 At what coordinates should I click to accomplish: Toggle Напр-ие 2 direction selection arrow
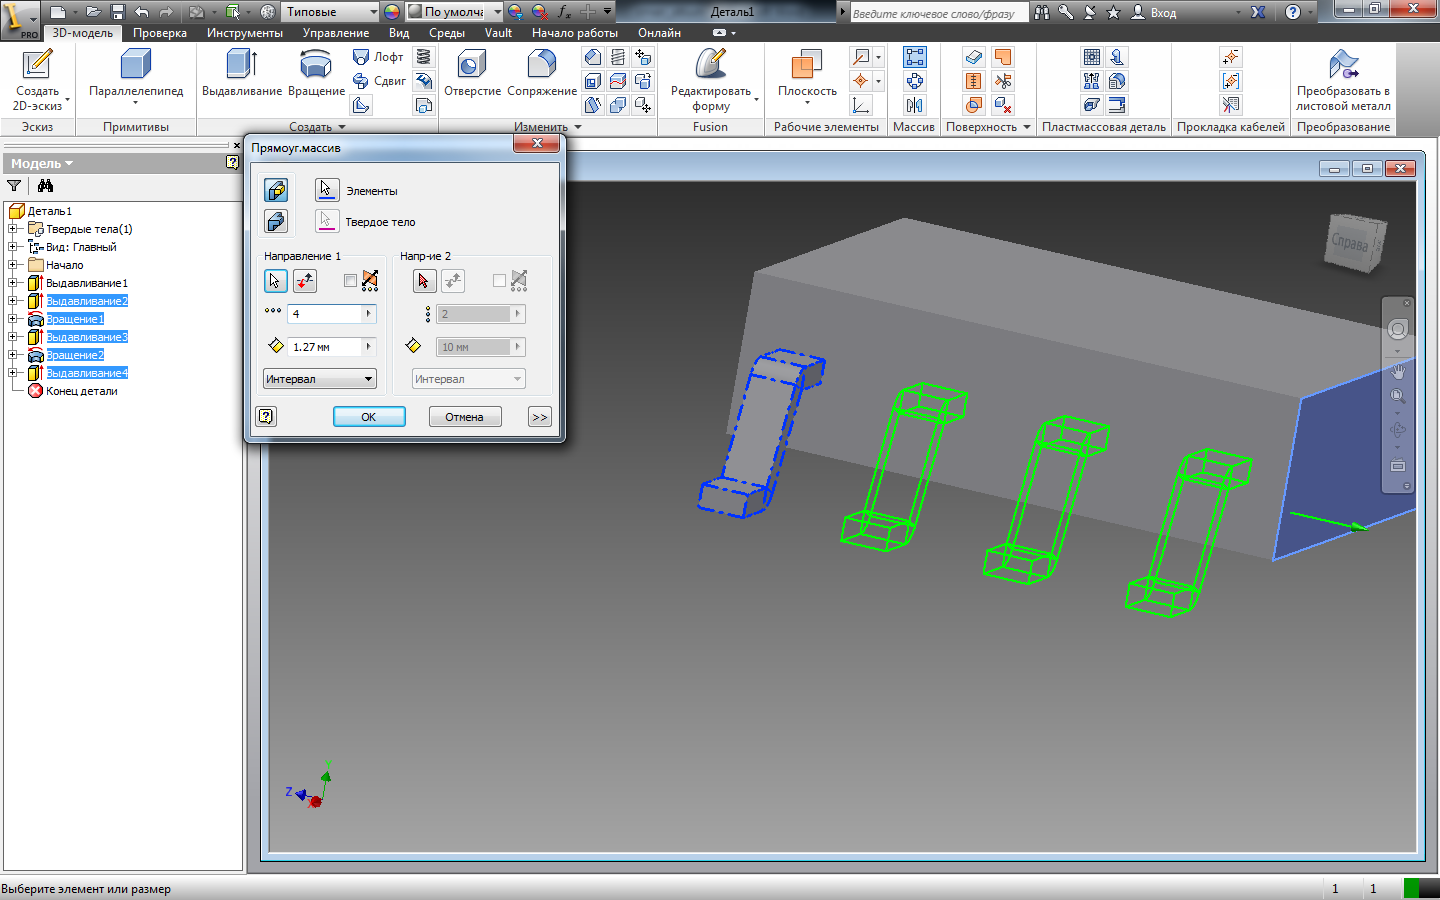[x=424, y=281]
